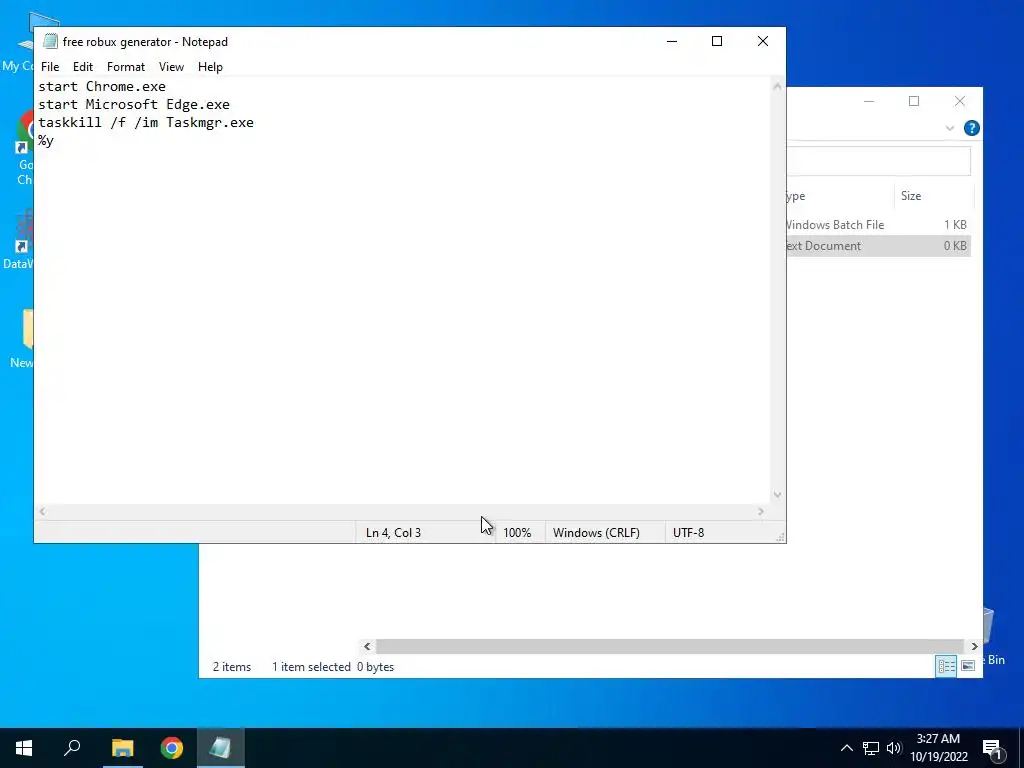The width and height of the screenshot is (1024, 768).
Task: Open the View menu in Notepad
Action: point(171,67)
